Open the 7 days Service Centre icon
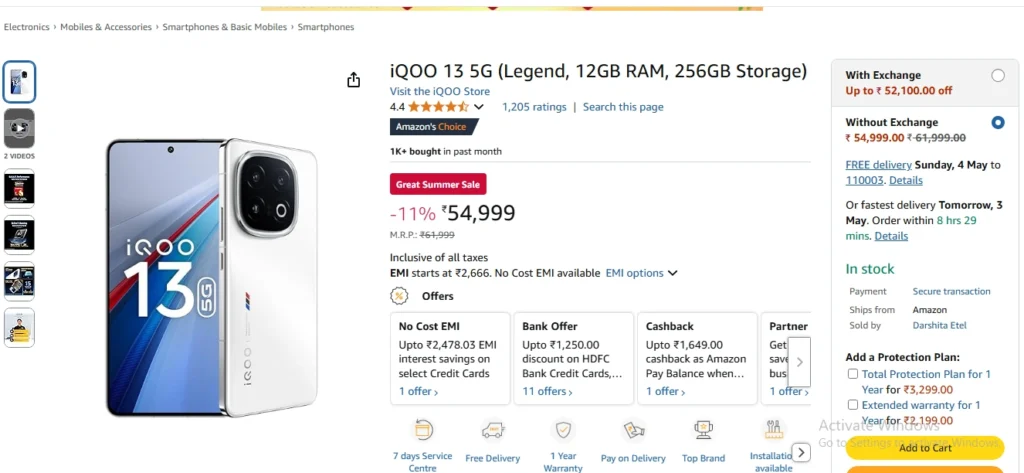 (423, 430)
